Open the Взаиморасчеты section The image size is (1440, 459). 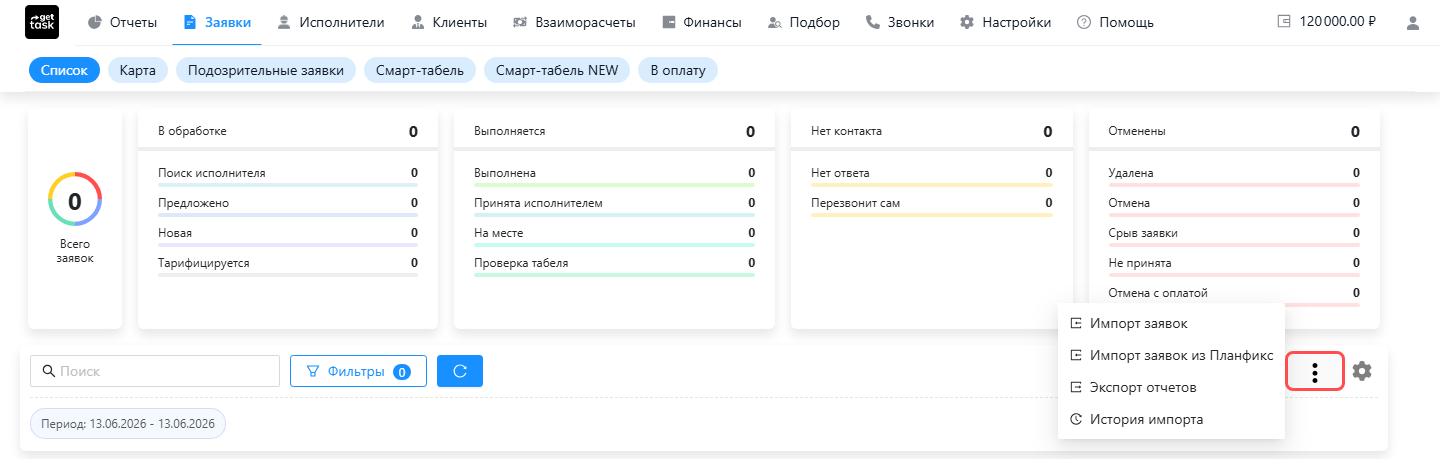click(575, 22)
